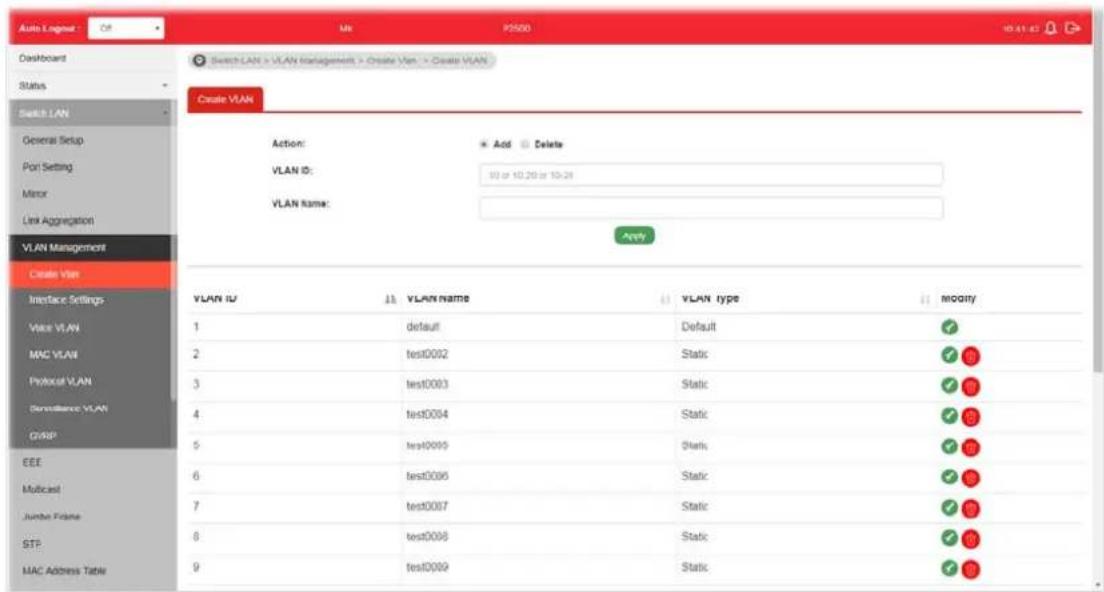Open the Create VLAN tab
The height and width of the screenshot is (592, 1104).
point(225,99)
